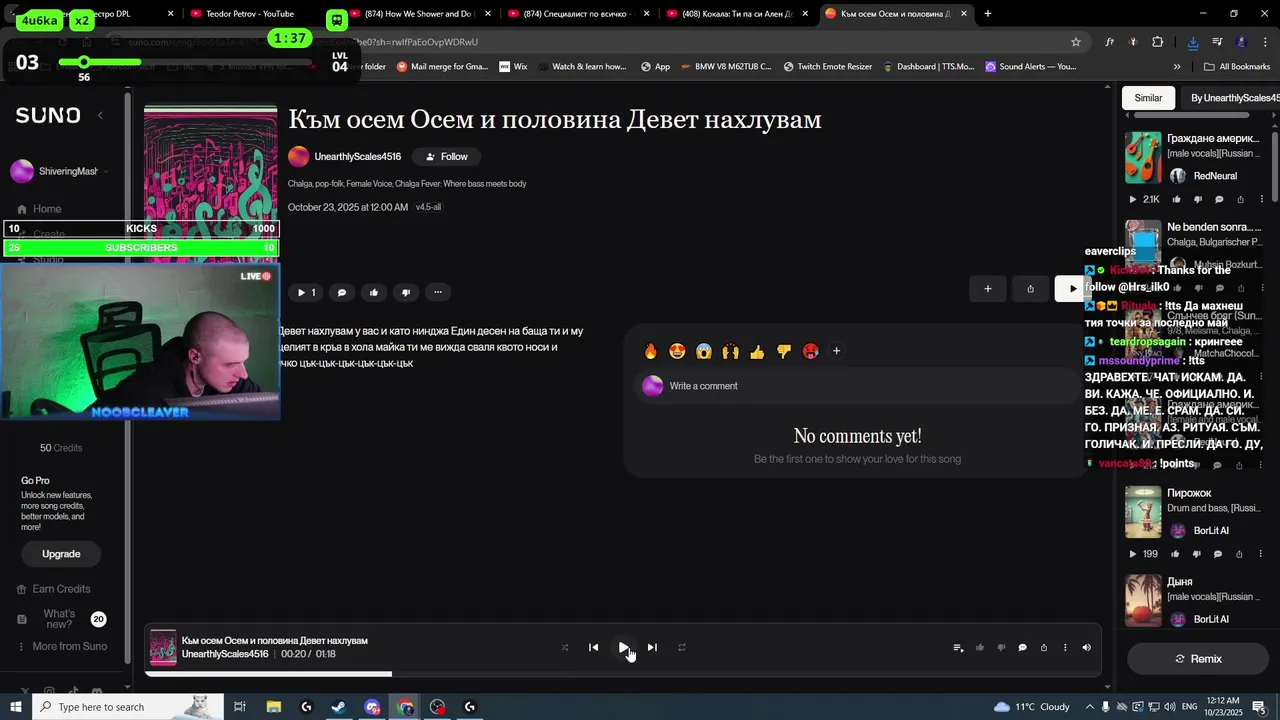Click the Remix button
Image resolution: width=1280 pixels, height=720 pixels.
(1198, 659)
